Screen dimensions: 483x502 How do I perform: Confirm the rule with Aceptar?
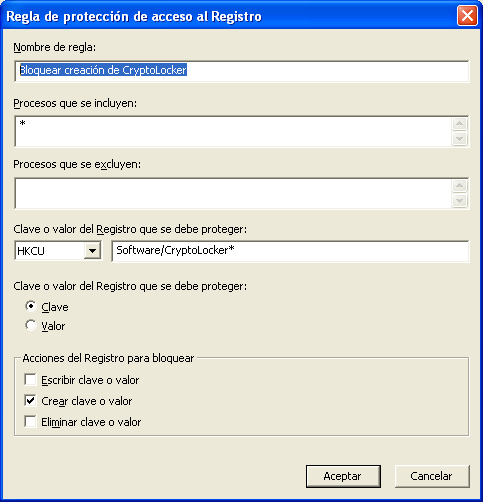coord(343,476)
